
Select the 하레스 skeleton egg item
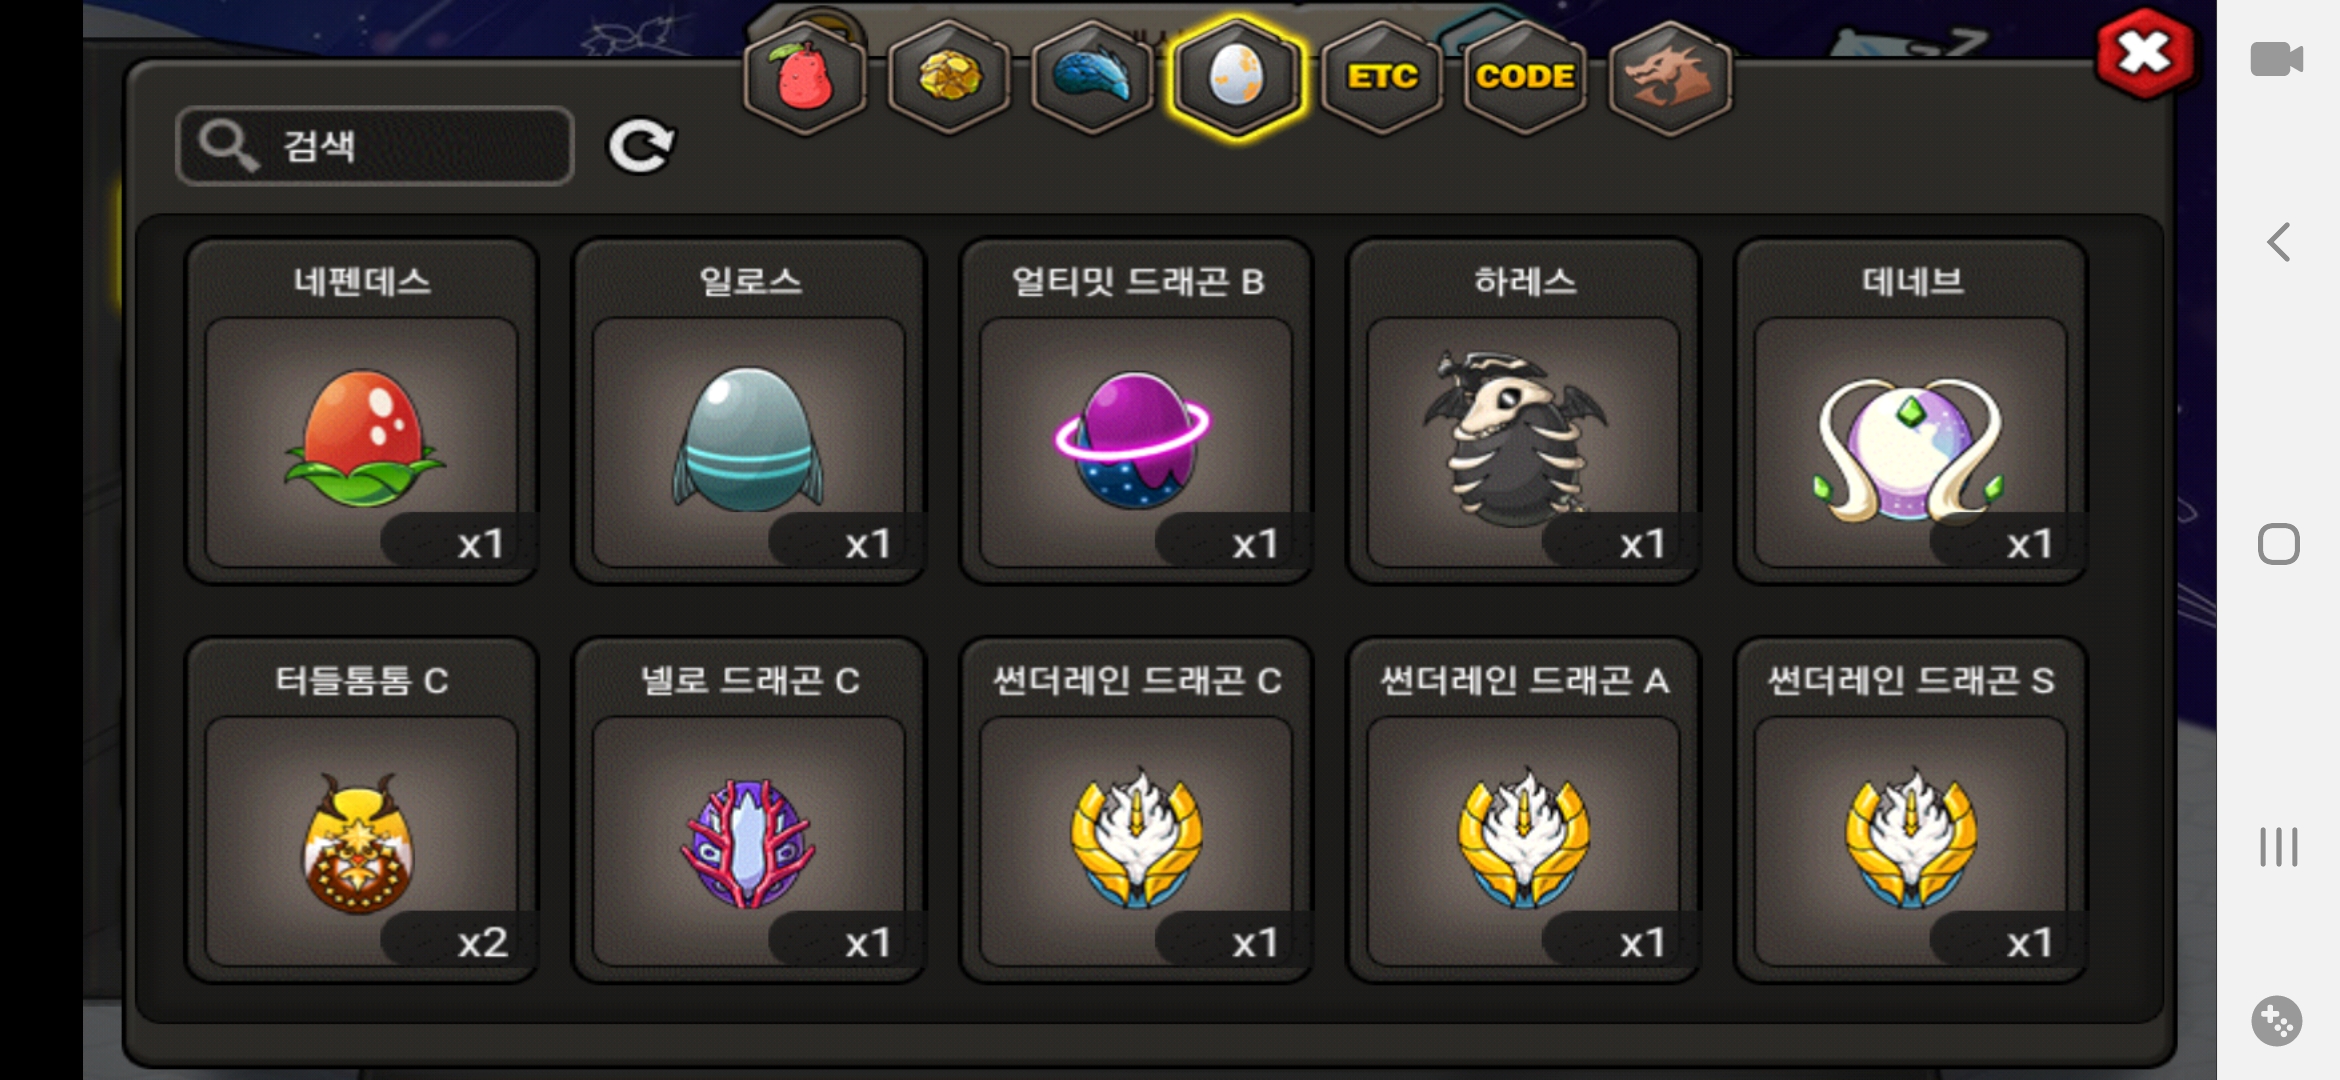pos(1524,411)
